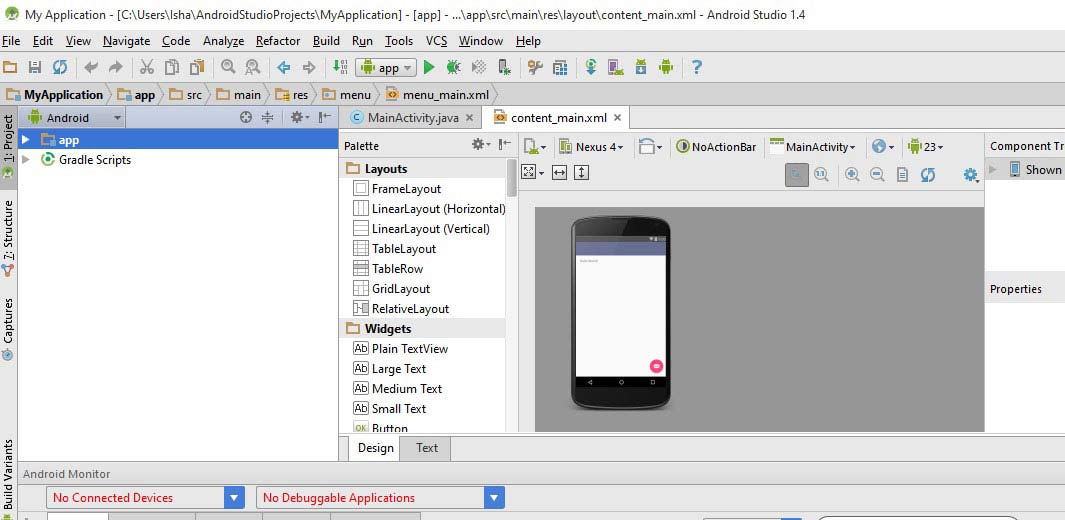Toggle actual size 1:1 zoom
The width and height of the screenshot is (1065, 520).
pos(821,174)
